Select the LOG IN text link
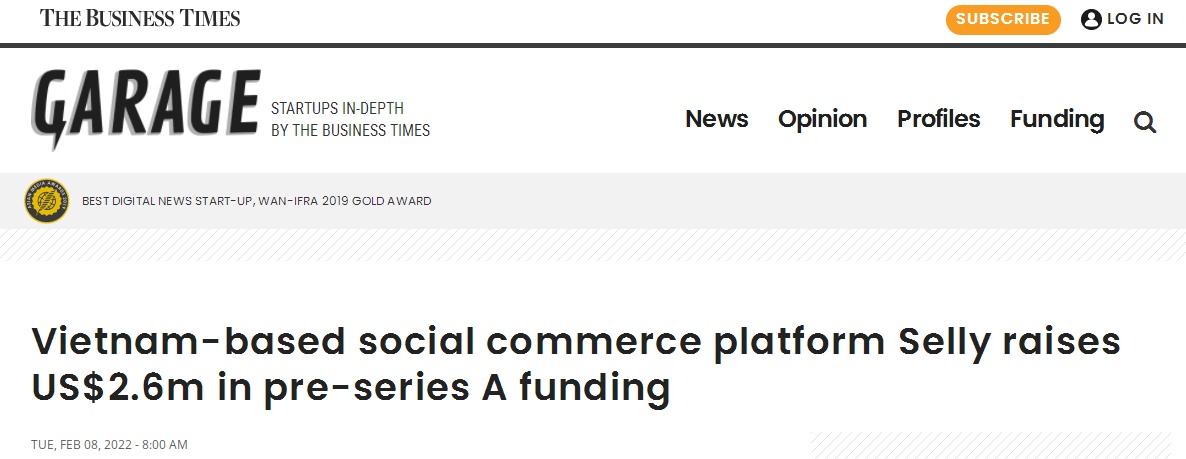1186x459 pixels. pyautogui.click(x=1135, y=19)
